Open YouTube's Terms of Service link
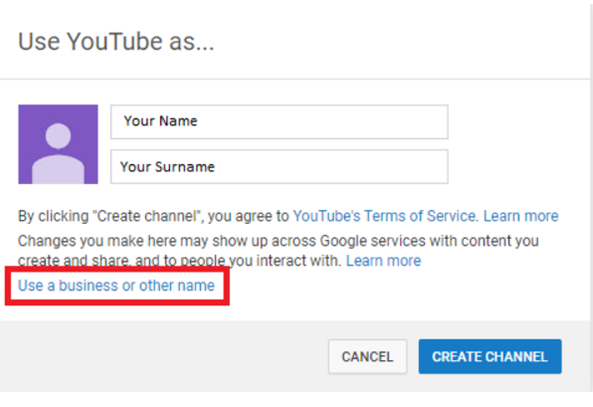 [x=385, y=216]
